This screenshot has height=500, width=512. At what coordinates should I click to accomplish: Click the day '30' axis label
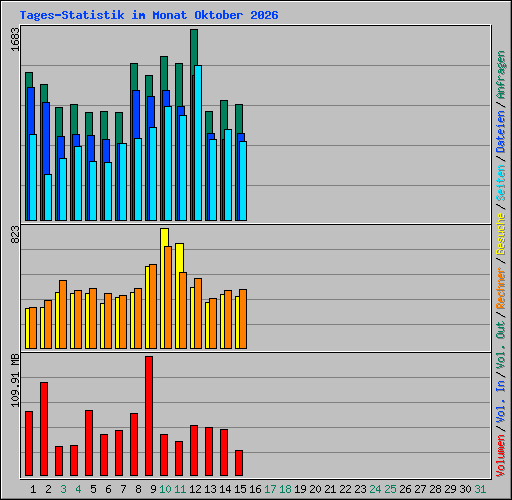466,489
